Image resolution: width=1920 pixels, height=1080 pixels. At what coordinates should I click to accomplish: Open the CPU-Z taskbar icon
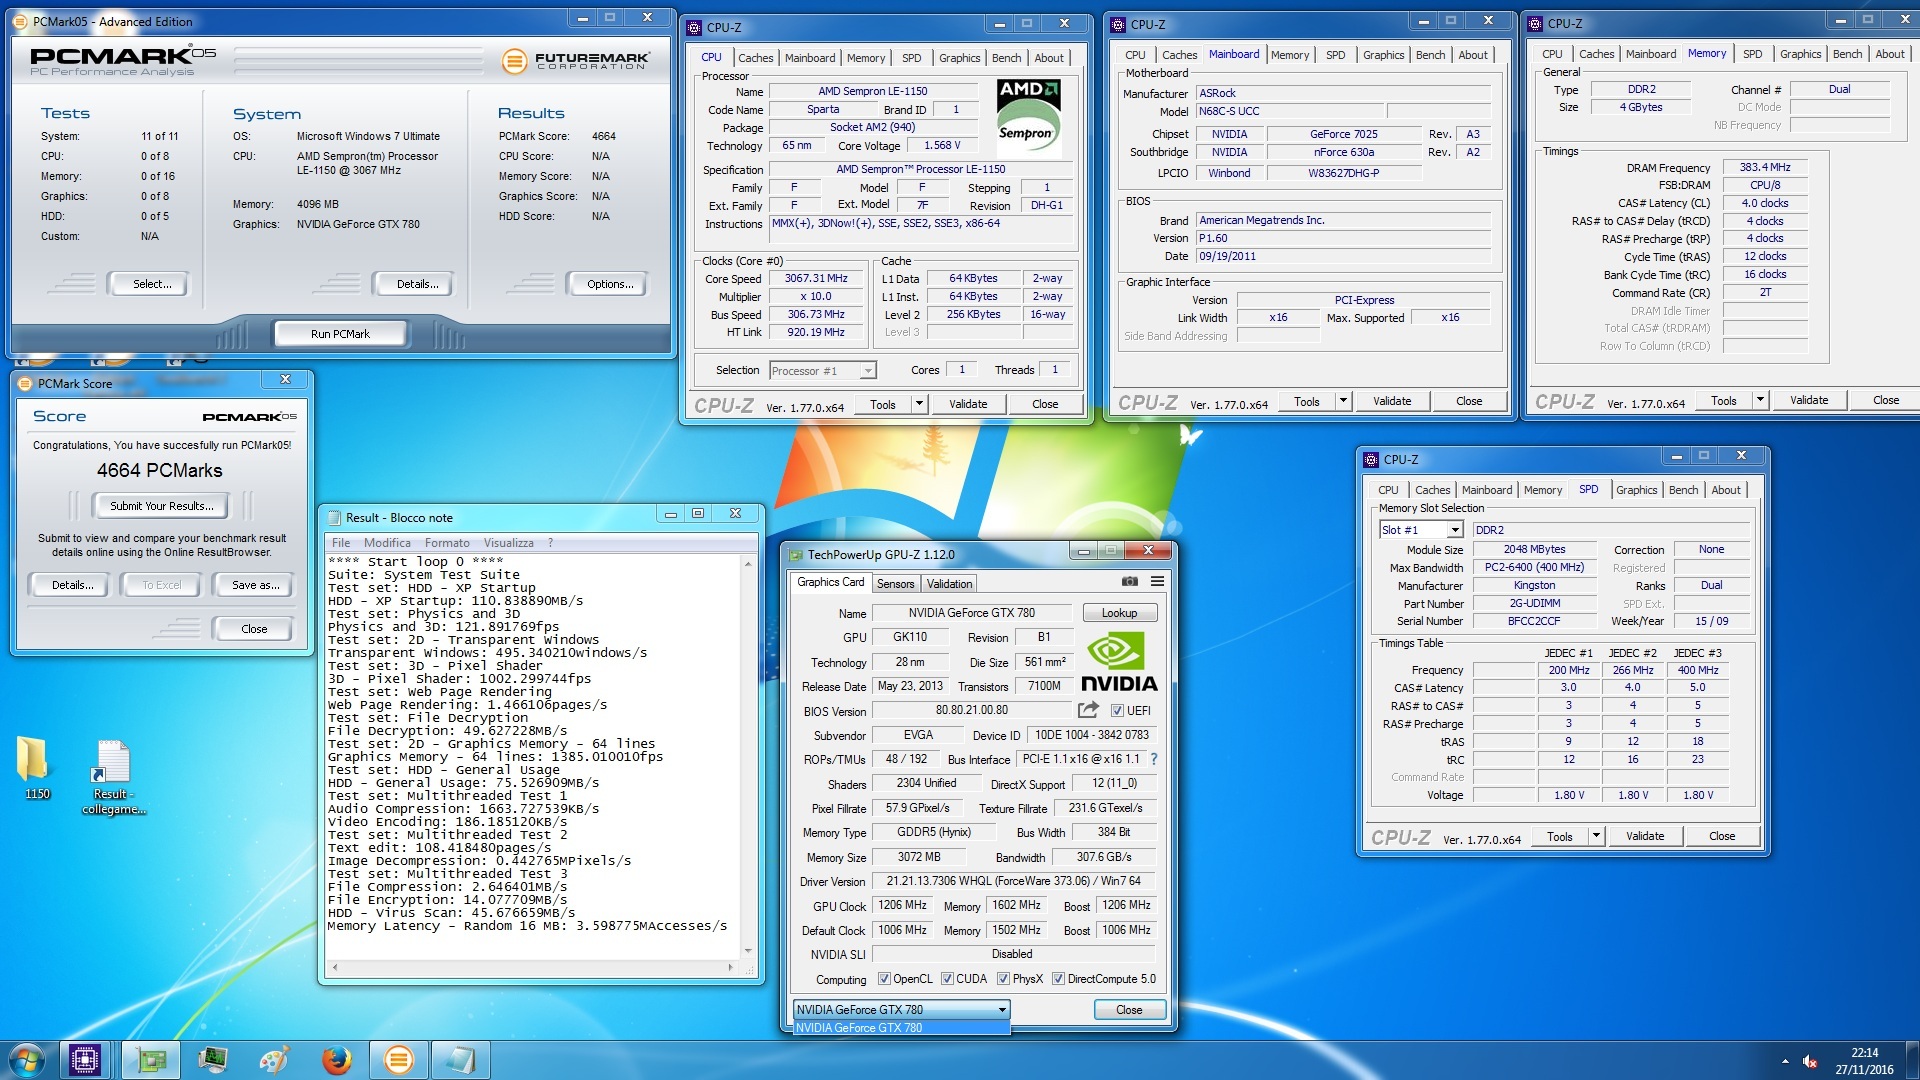tap(85, 1059)
